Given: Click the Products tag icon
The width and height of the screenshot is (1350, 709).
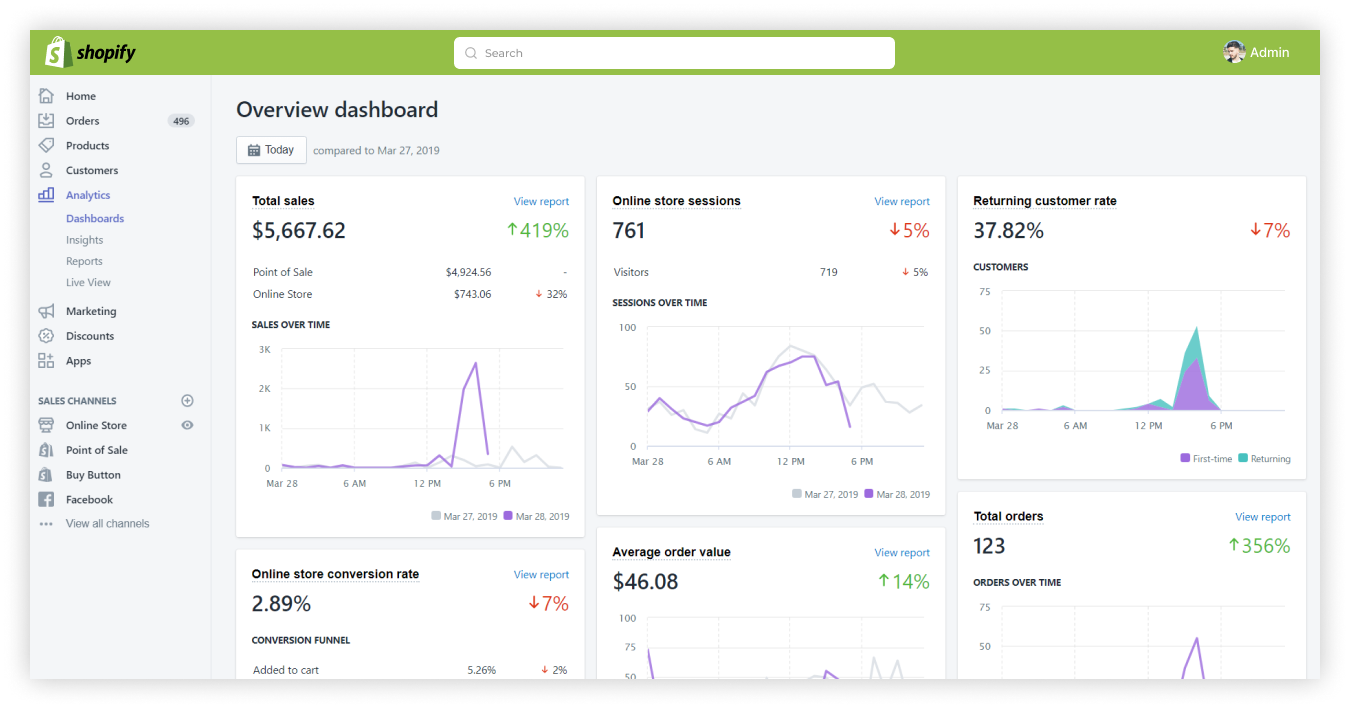Looking at the screenshot, I should [x=46, y=145].
